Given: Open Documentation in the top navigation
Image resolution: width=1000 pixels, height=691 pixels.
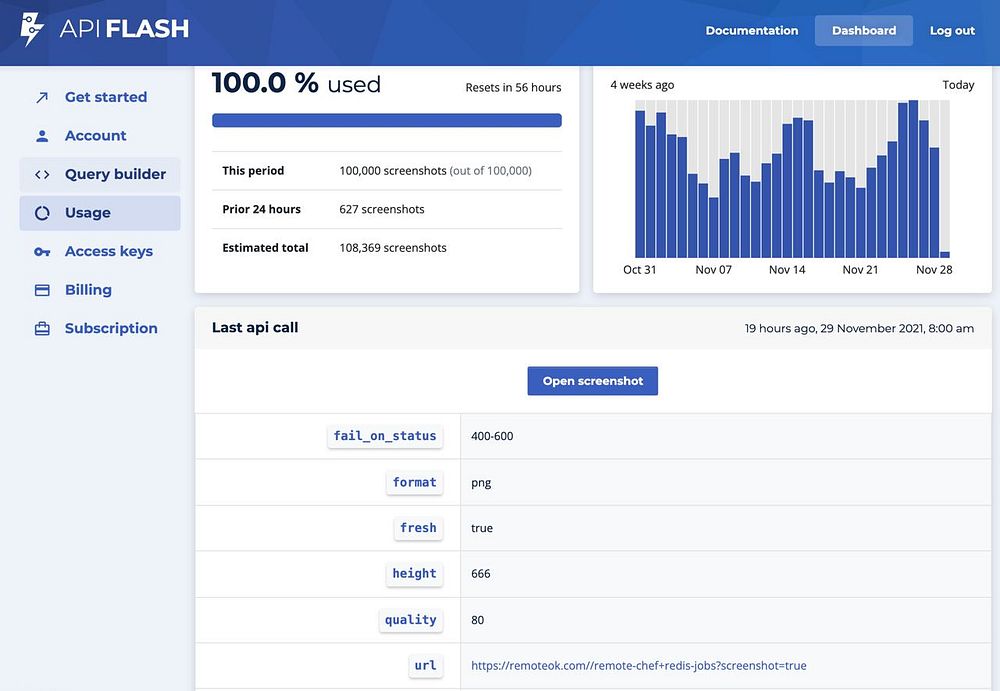Looking at the screenshot, I should click(x=752, y=31).
